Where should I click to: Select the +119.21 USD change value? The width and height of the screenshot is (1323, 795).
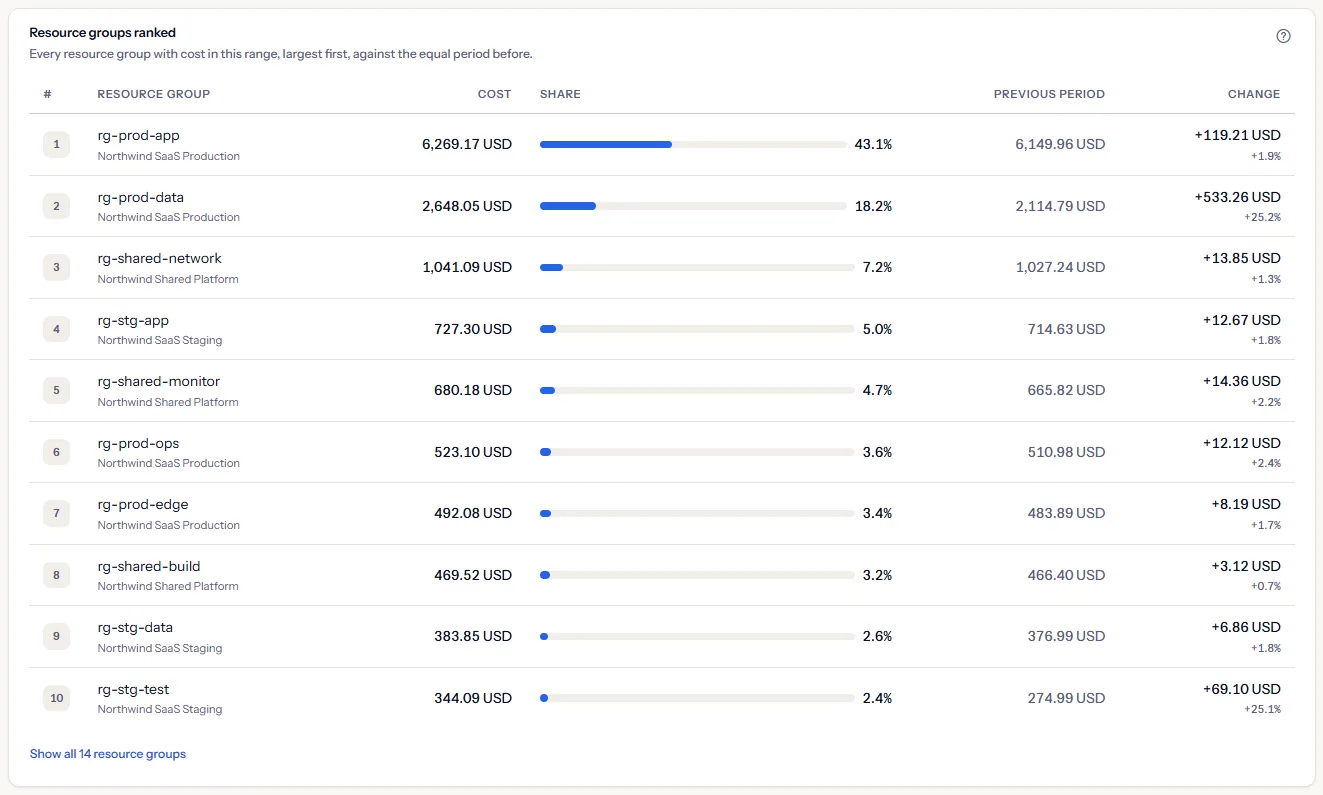1237,135
